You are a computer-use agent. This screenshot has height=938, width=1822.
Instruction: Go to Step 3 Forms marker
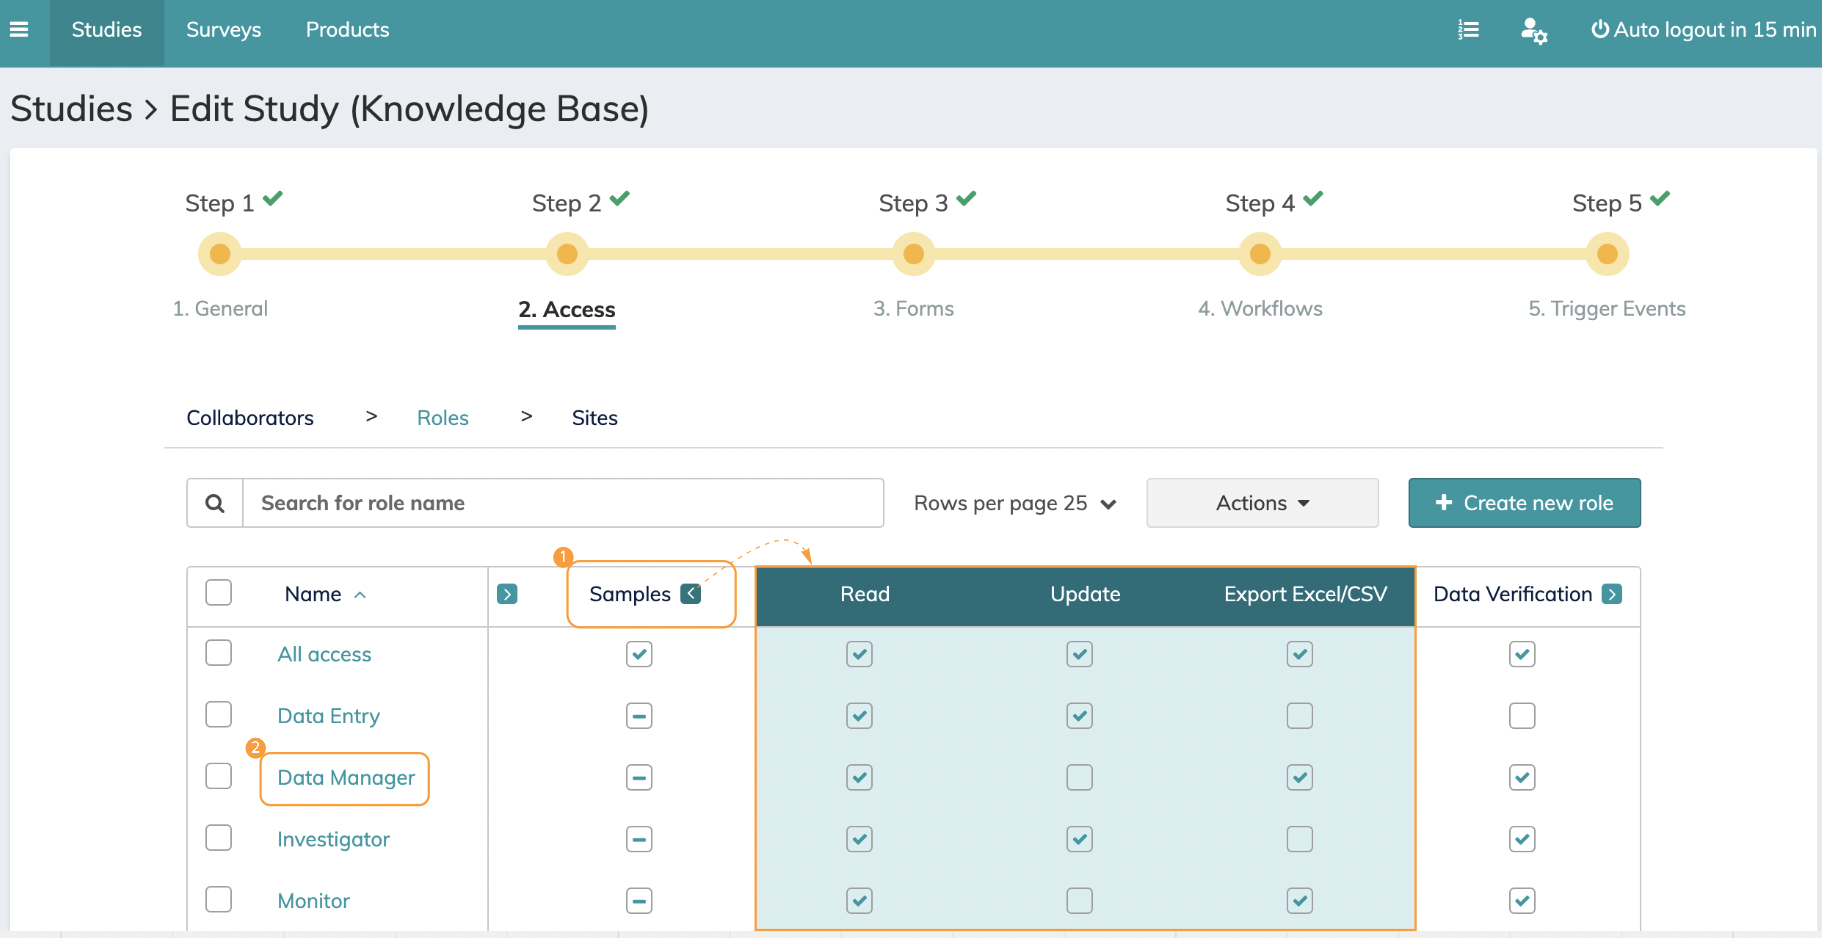[x=913, y=254]
